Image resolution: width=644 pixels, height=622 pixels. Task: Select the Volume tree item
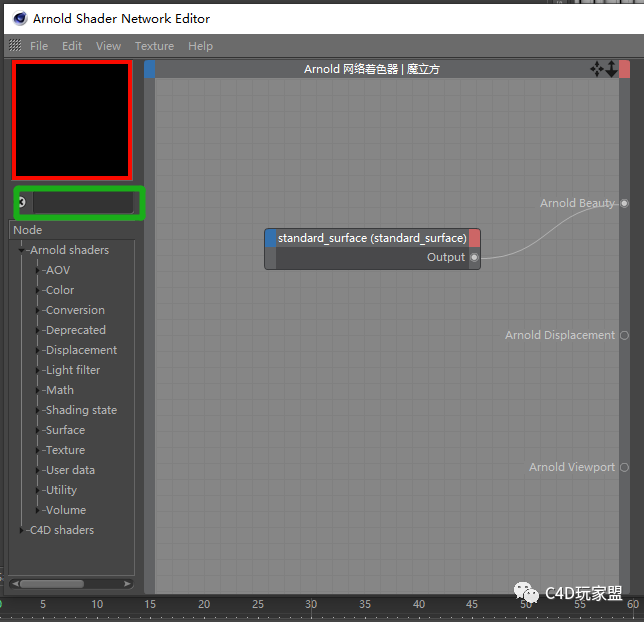click(x=66, y=510)
